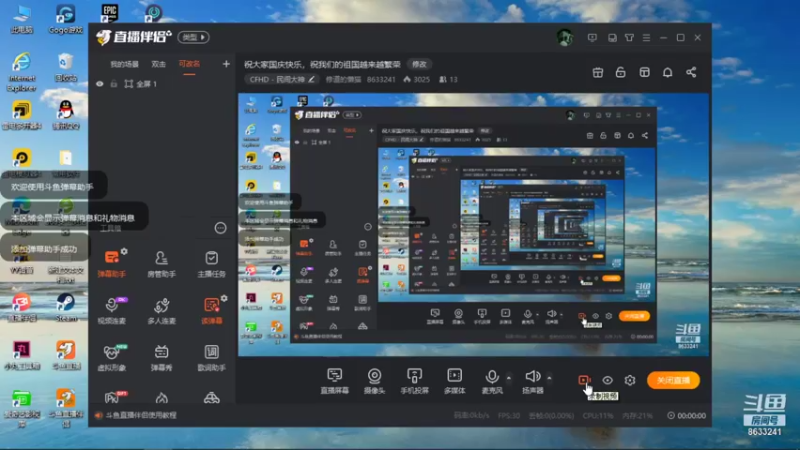Click the 修改 edit title button
The width and height of the screenshot is (800, 450).
click(x=419, y=64)
